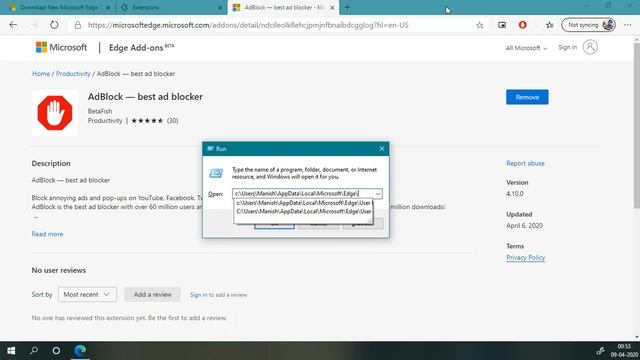Open the Most recent sort dropdown
Image resolution: width=640 pixels, height=360 pixels.
(87, 294)
